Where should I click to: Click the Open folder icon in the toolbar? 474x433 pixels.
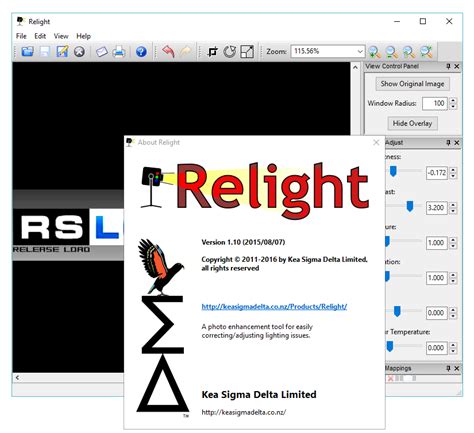[x=27, y=52]
